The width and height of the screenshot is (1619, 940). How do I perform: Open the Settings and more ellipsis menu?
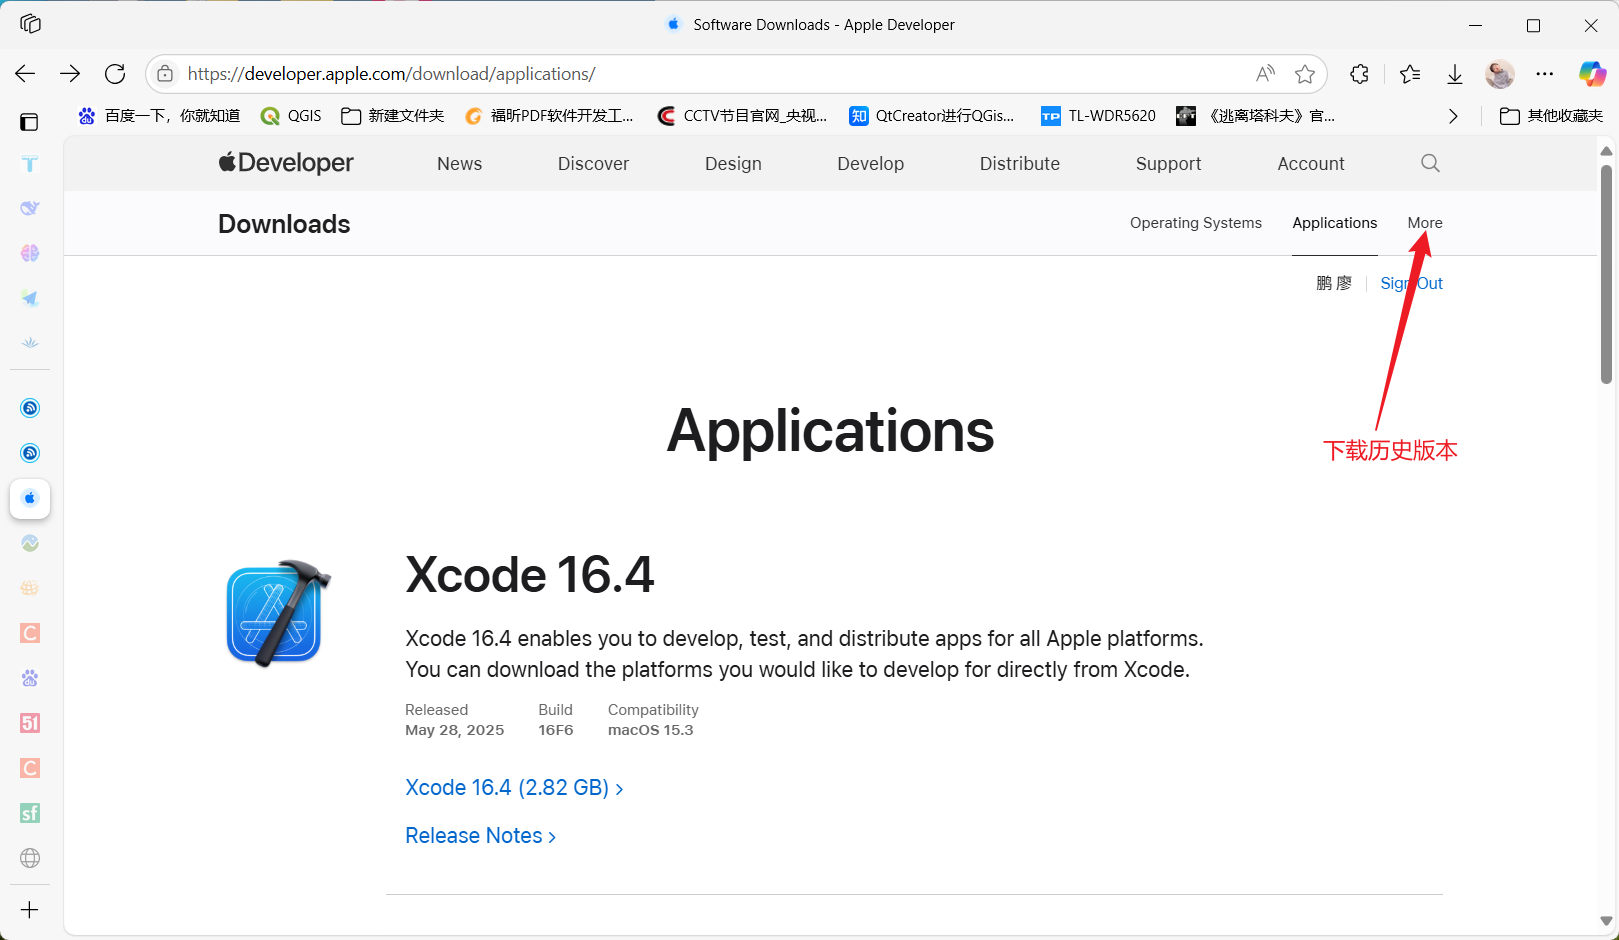pos(1545,74)
